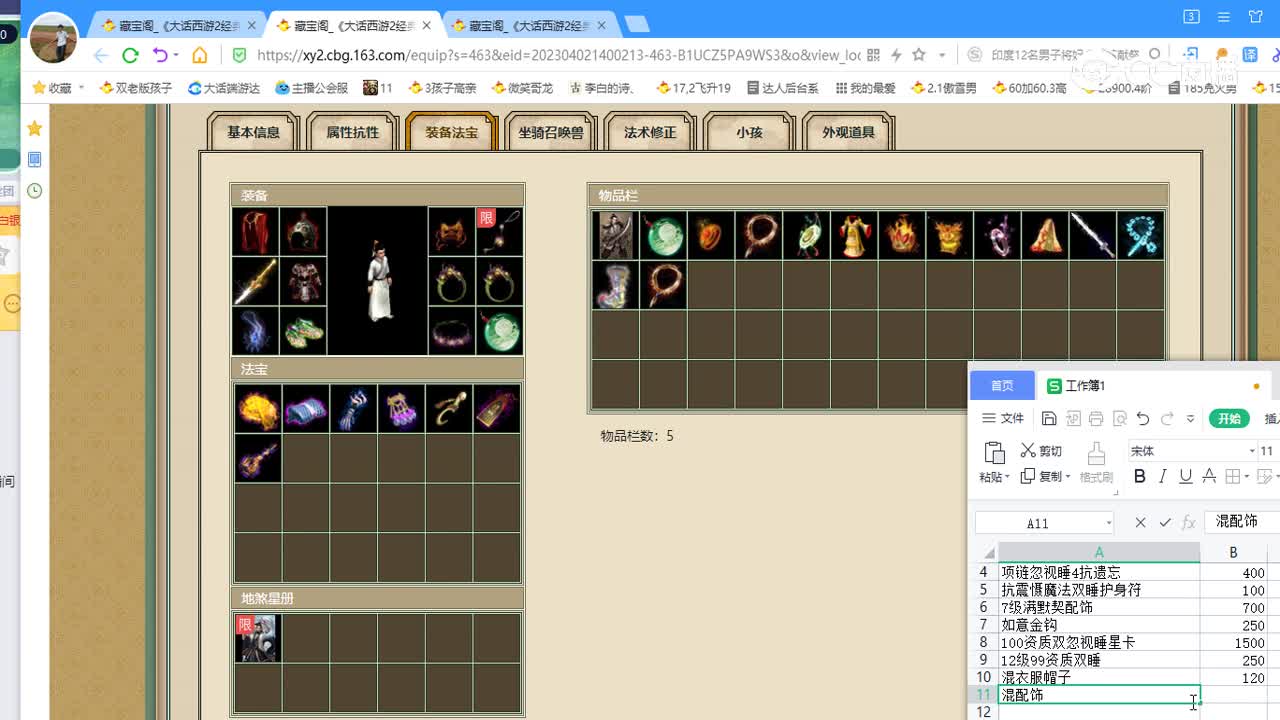The width and height of the screenshot is (1280, 720).
Task: Expand the quick access toolbar dropdown
Action: click(1190, 418)
